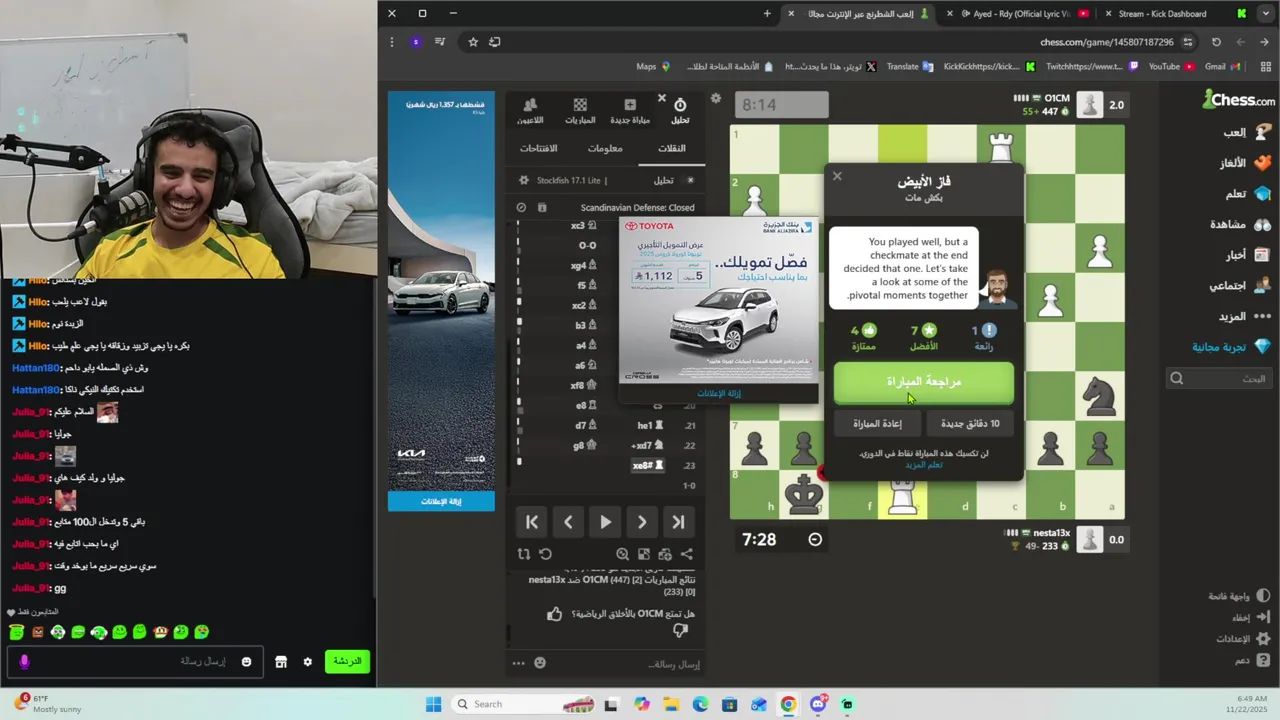This screenshot has width=1280, height=720.
Task: Jump to the last move
Action: (678, 522)
